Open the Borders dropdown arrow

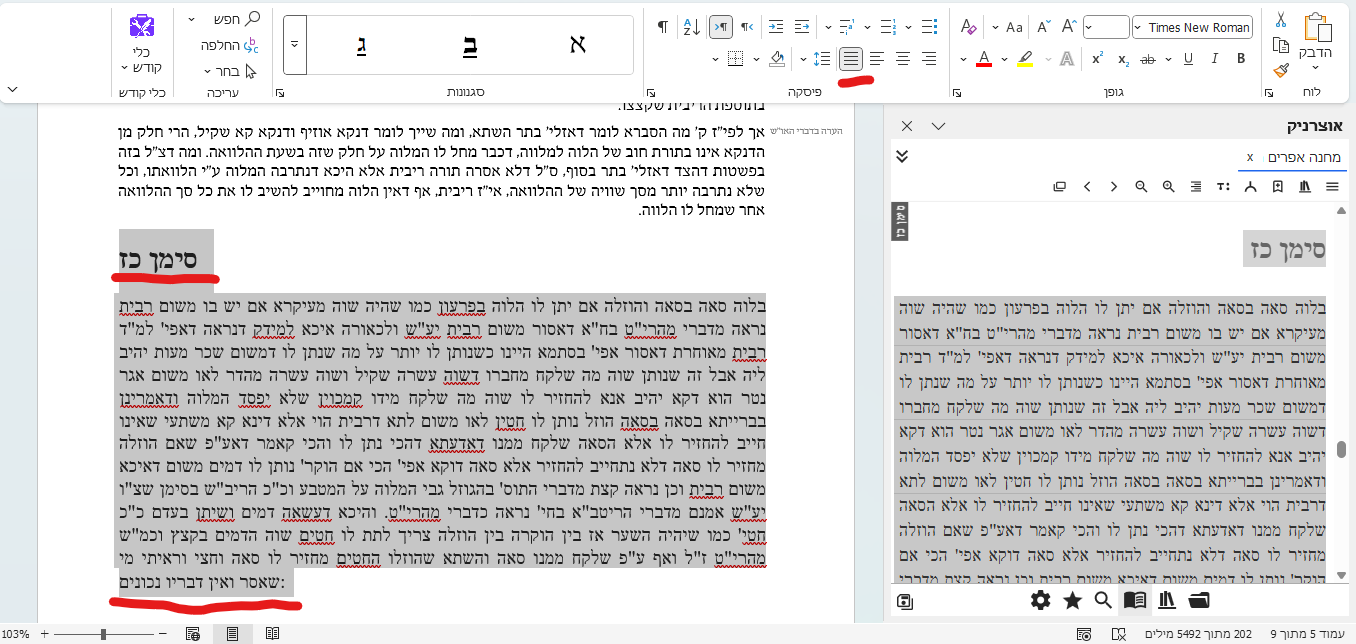pos(716,59)
